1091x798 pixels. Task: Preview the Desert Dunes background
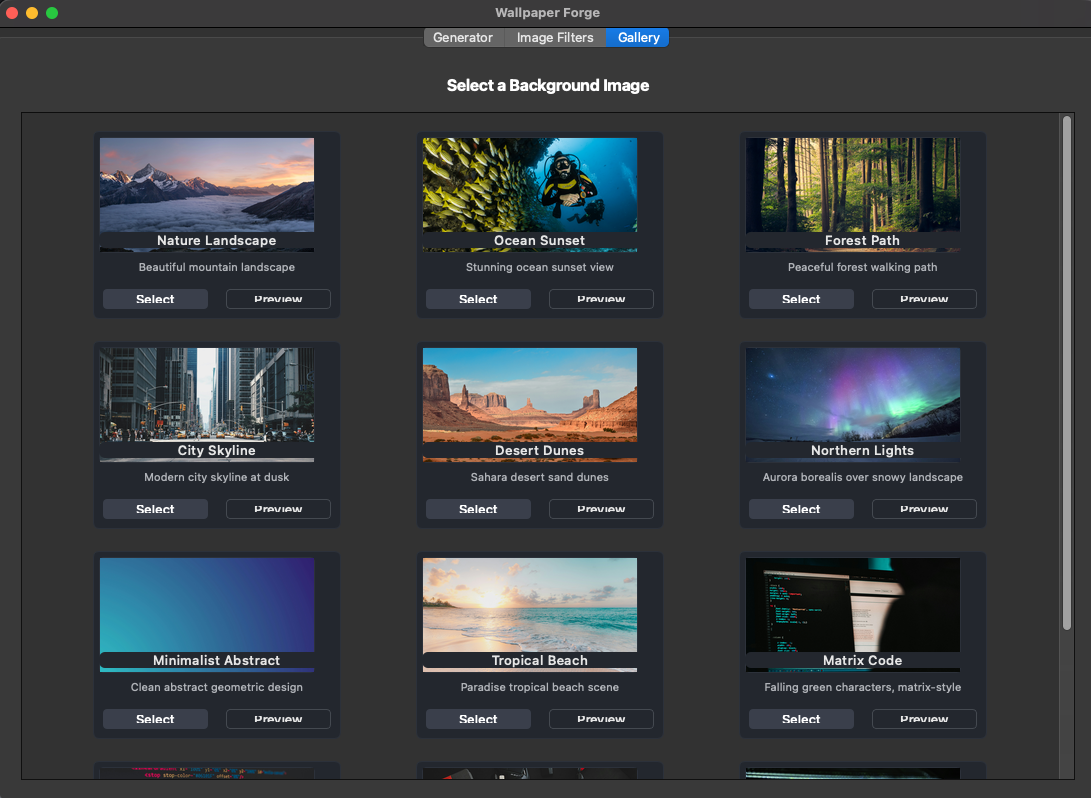point(601,509)
